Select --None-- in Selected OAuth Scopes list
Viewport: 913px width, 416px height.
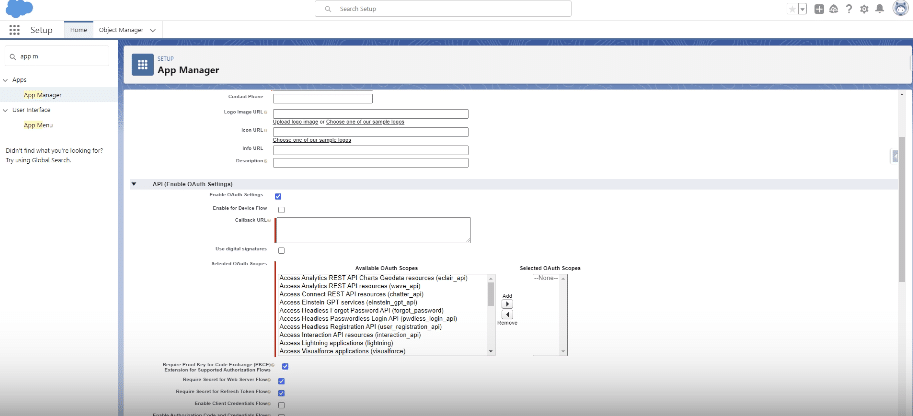(546, 279)
